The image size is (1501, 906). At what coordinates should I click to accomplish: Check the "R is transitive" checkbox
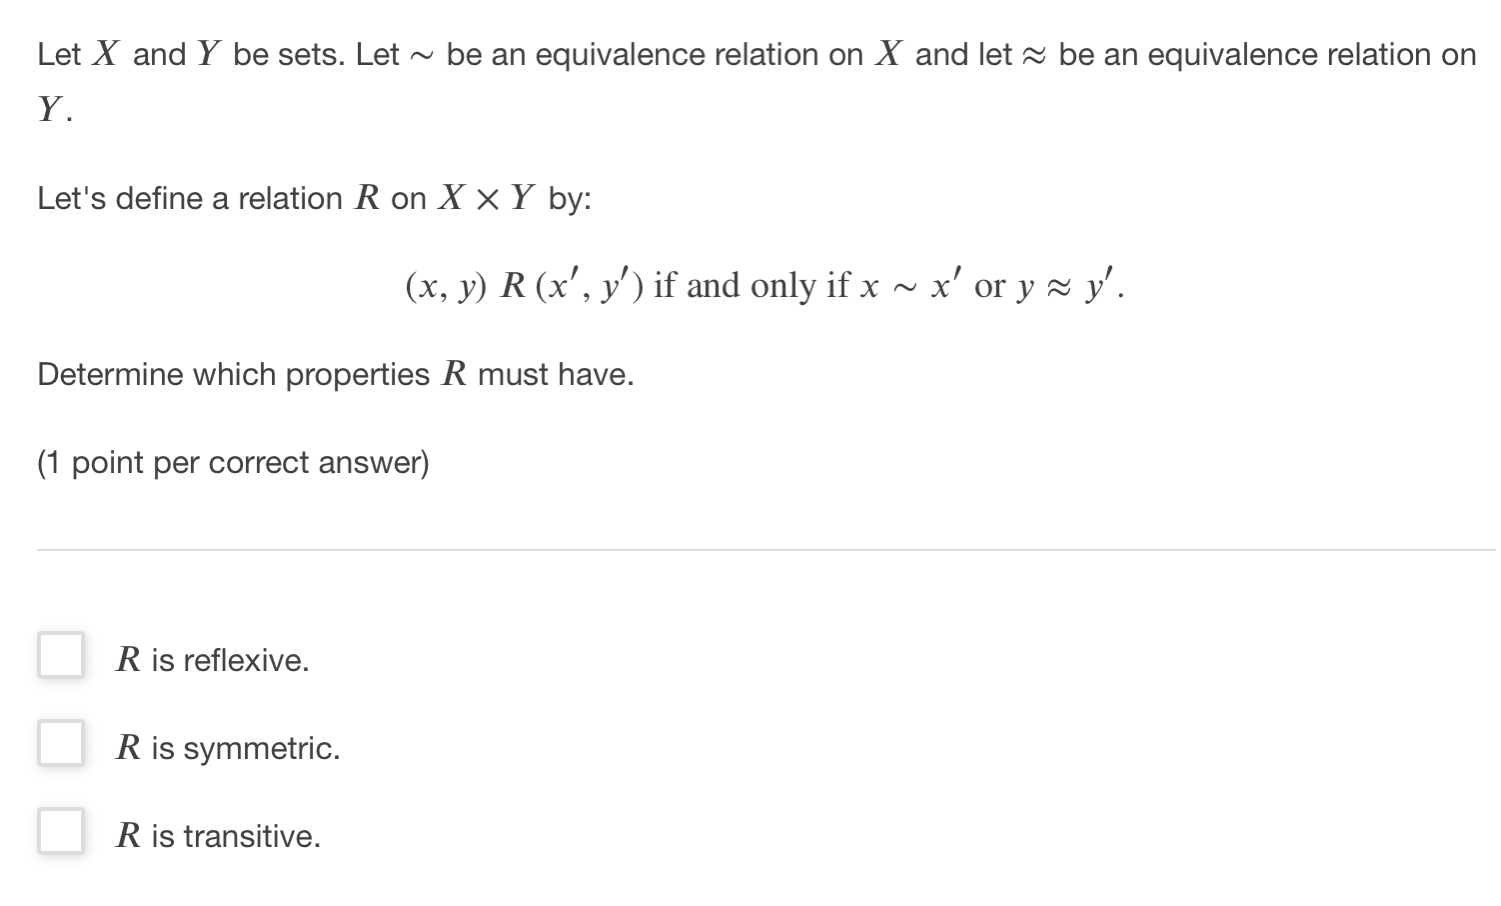click(x=60, y=831)
